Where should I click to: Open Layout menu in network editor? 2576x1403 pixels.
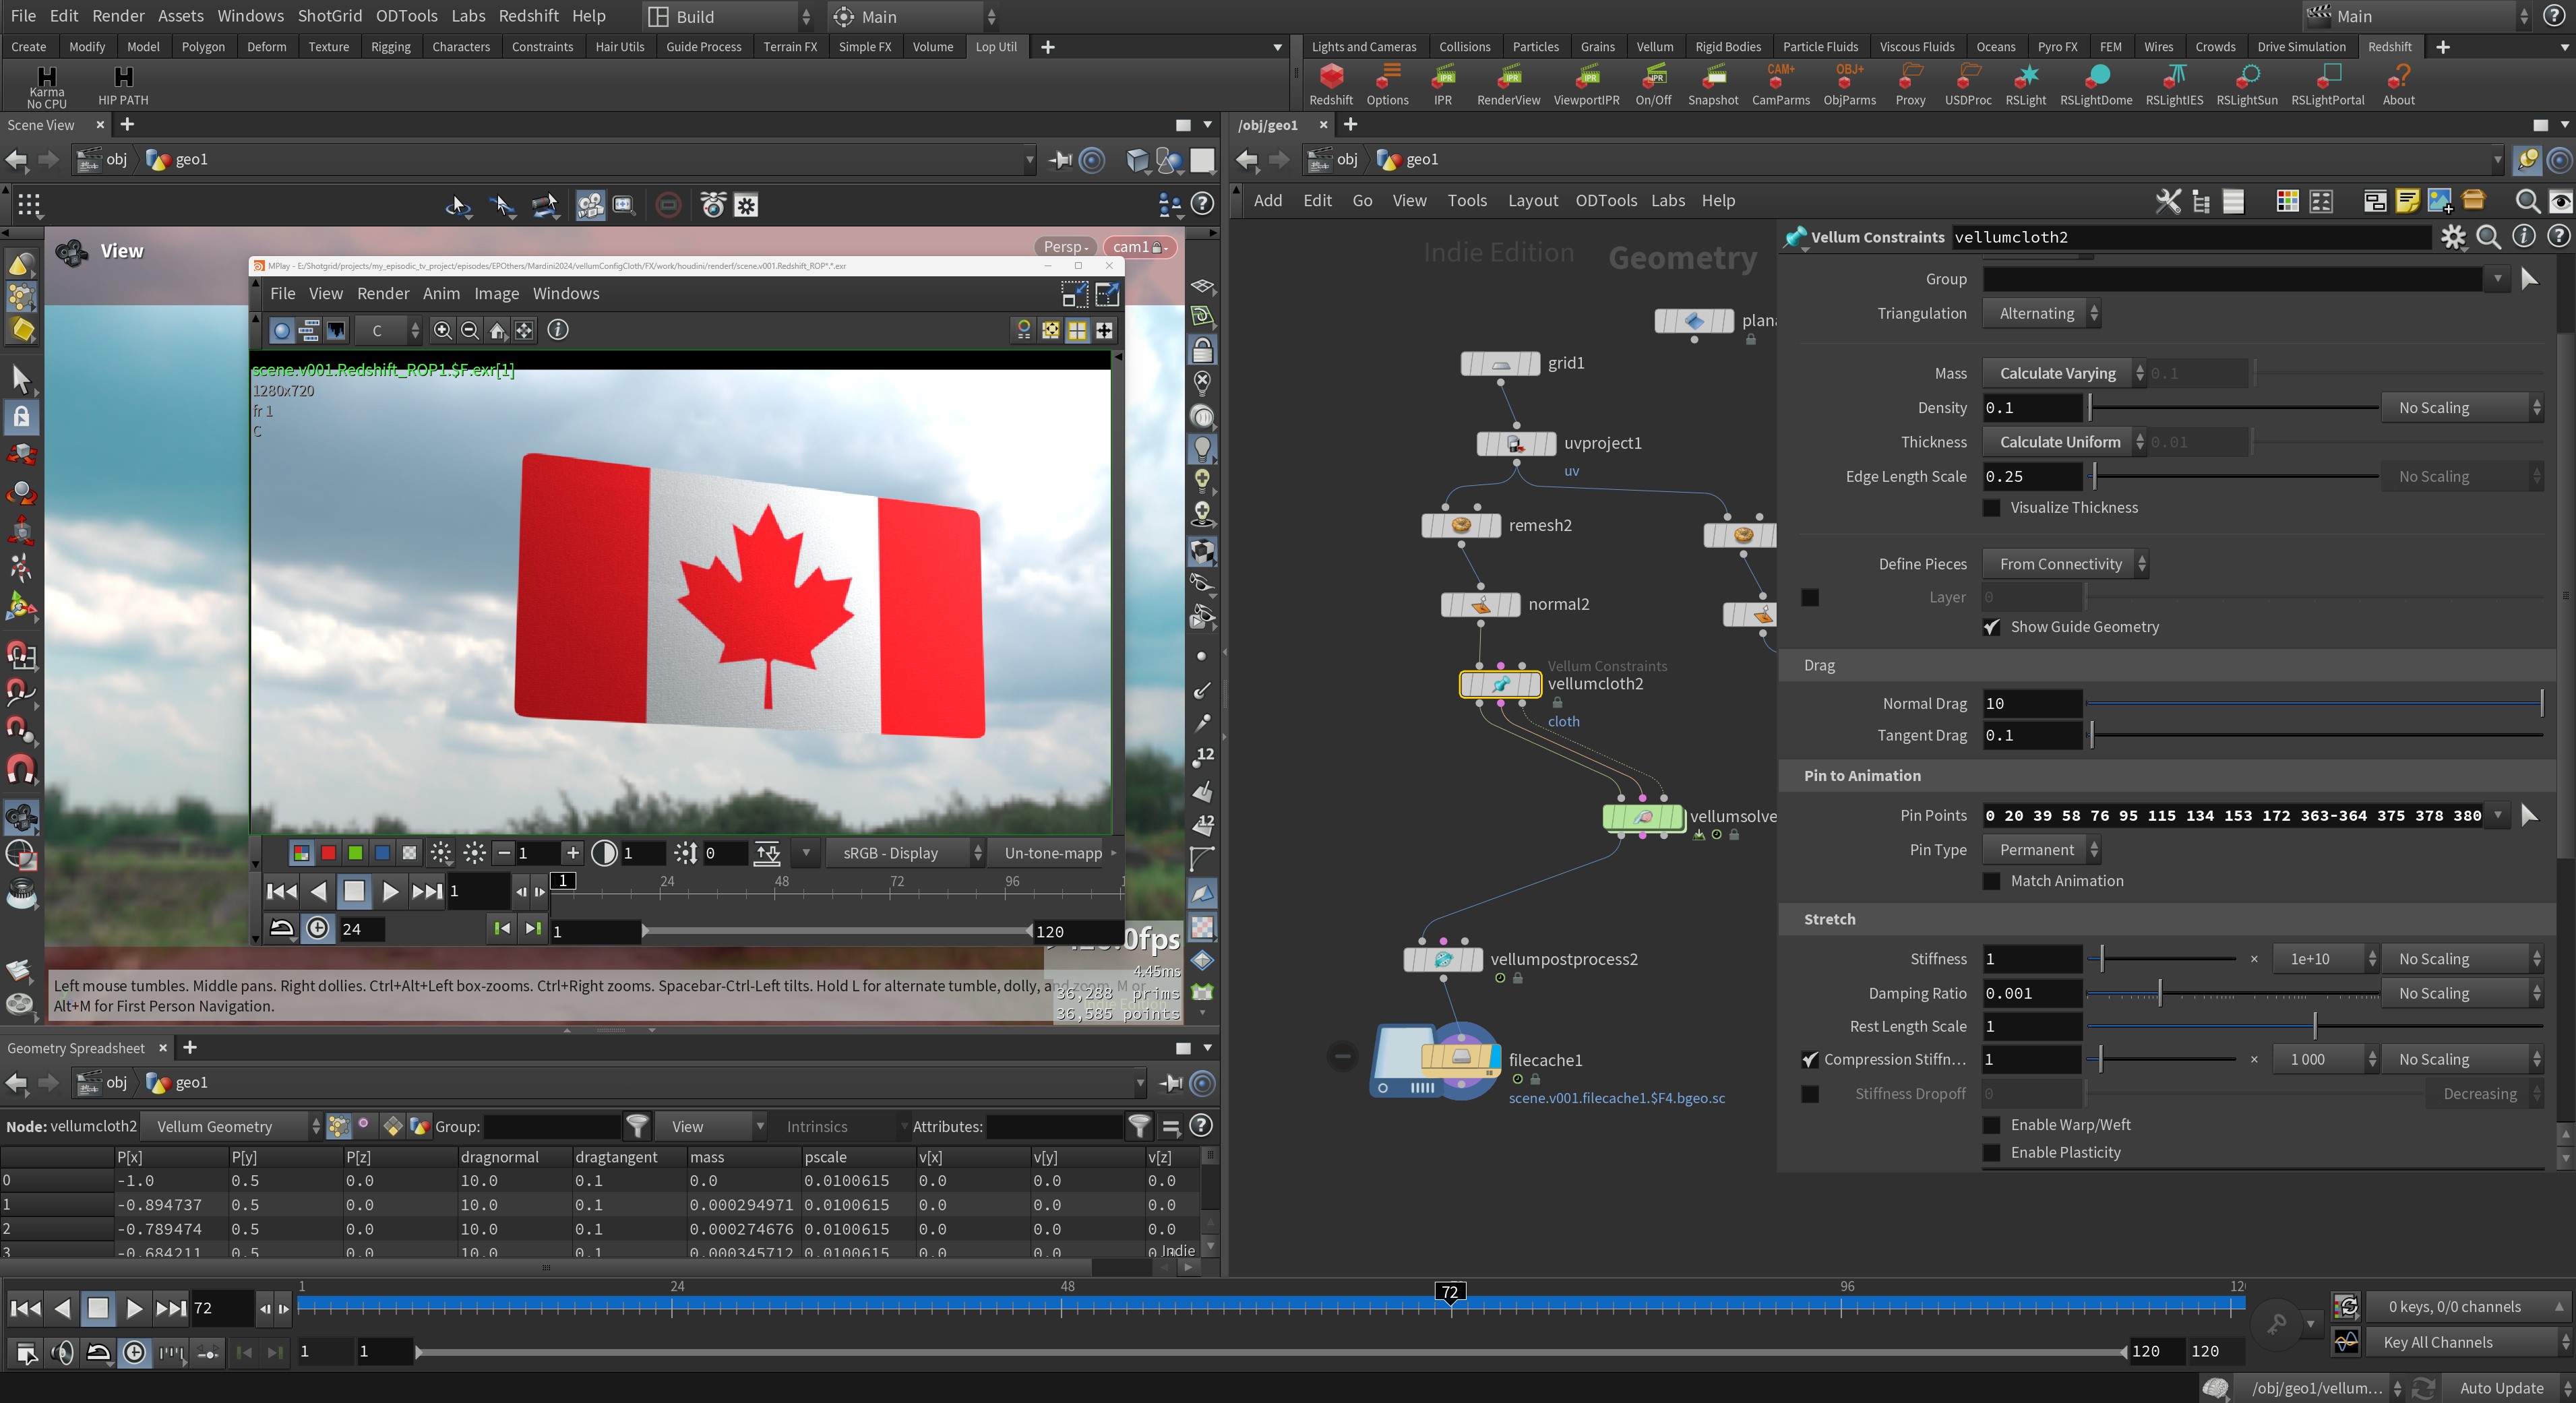pyautogui.click(x=1532, y=201)
